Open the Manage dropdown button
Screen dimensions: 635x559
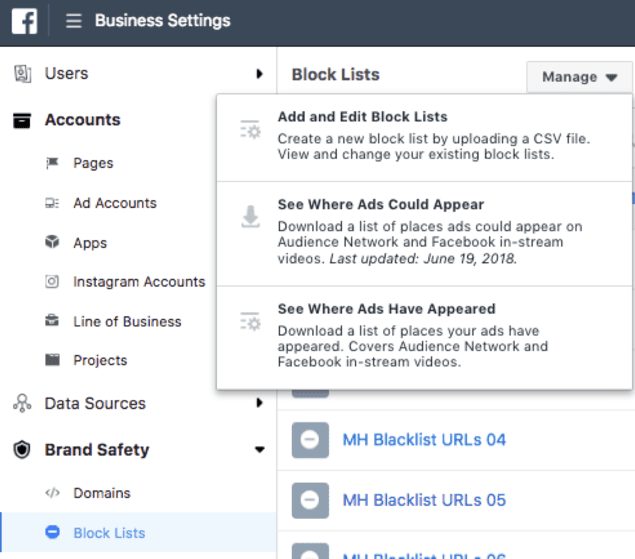click(x=579, y=77)
